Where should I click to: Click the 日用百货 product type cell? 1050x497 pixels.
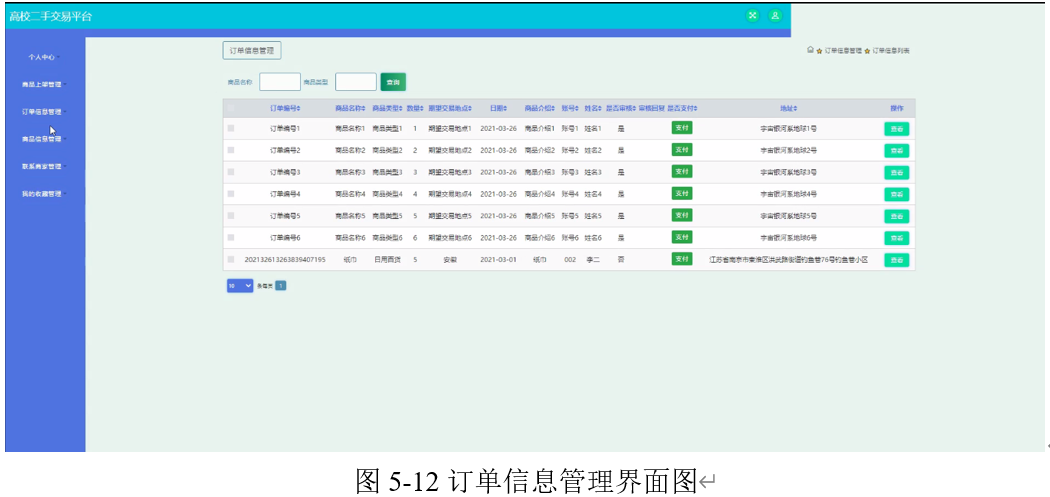387,259
